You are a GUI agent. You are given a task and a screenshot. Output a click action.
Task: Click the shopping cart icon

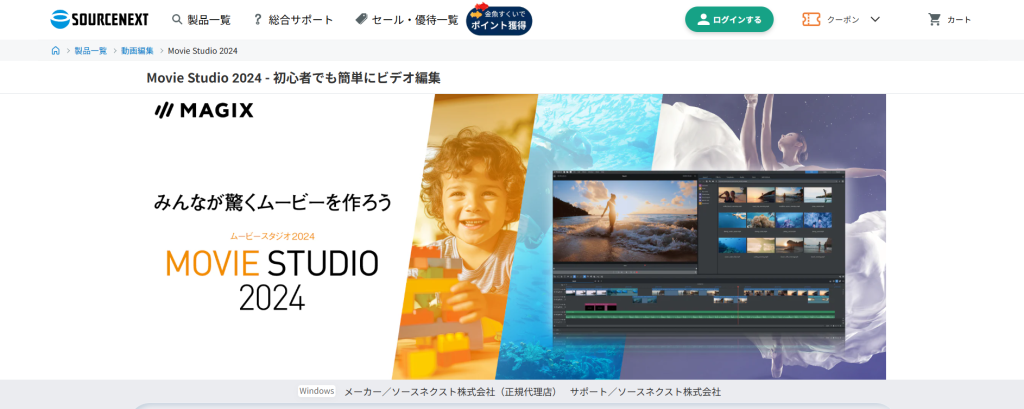(935, 20)
